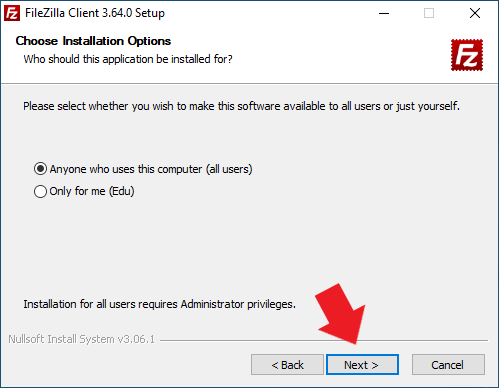Viewport: 499px width, 388px height.
Task: Click the "FileZilla Client 3.64.0 Setup" window title
Action: (x=95, y=13)
